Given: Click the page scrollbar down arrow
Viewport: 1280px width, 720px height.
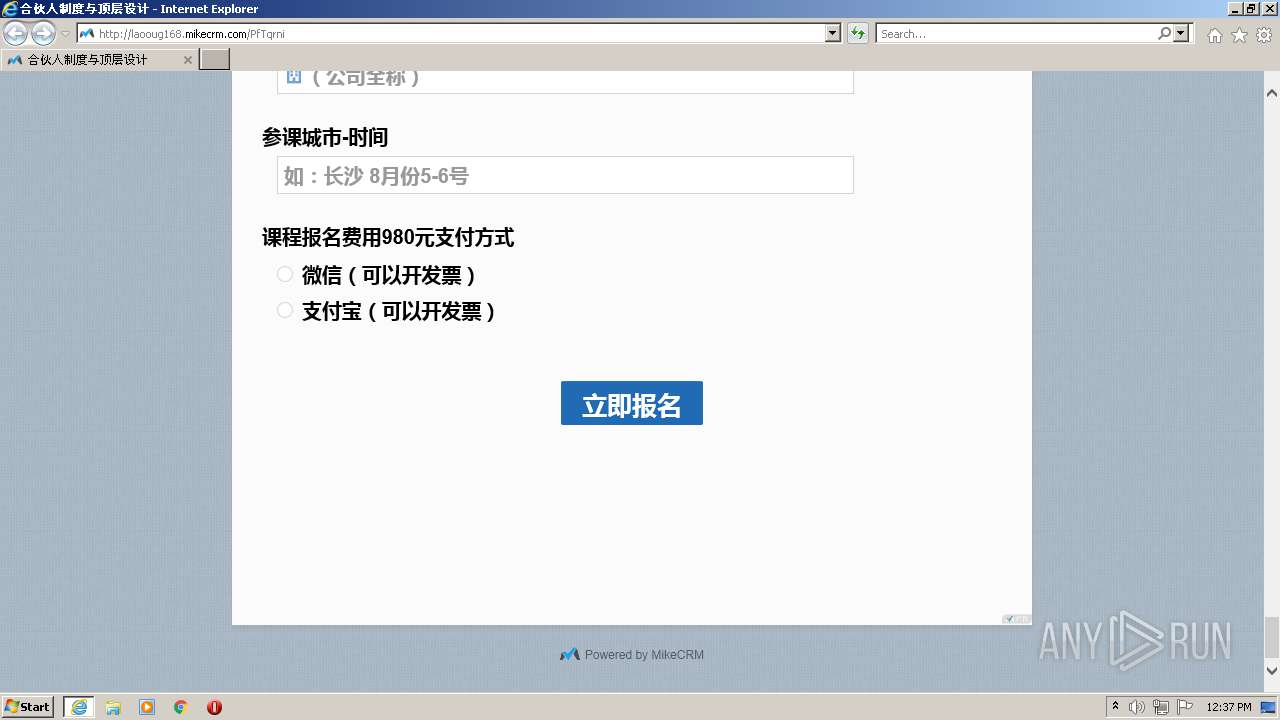Looking at the screenshot, I should pos(1272,671).
